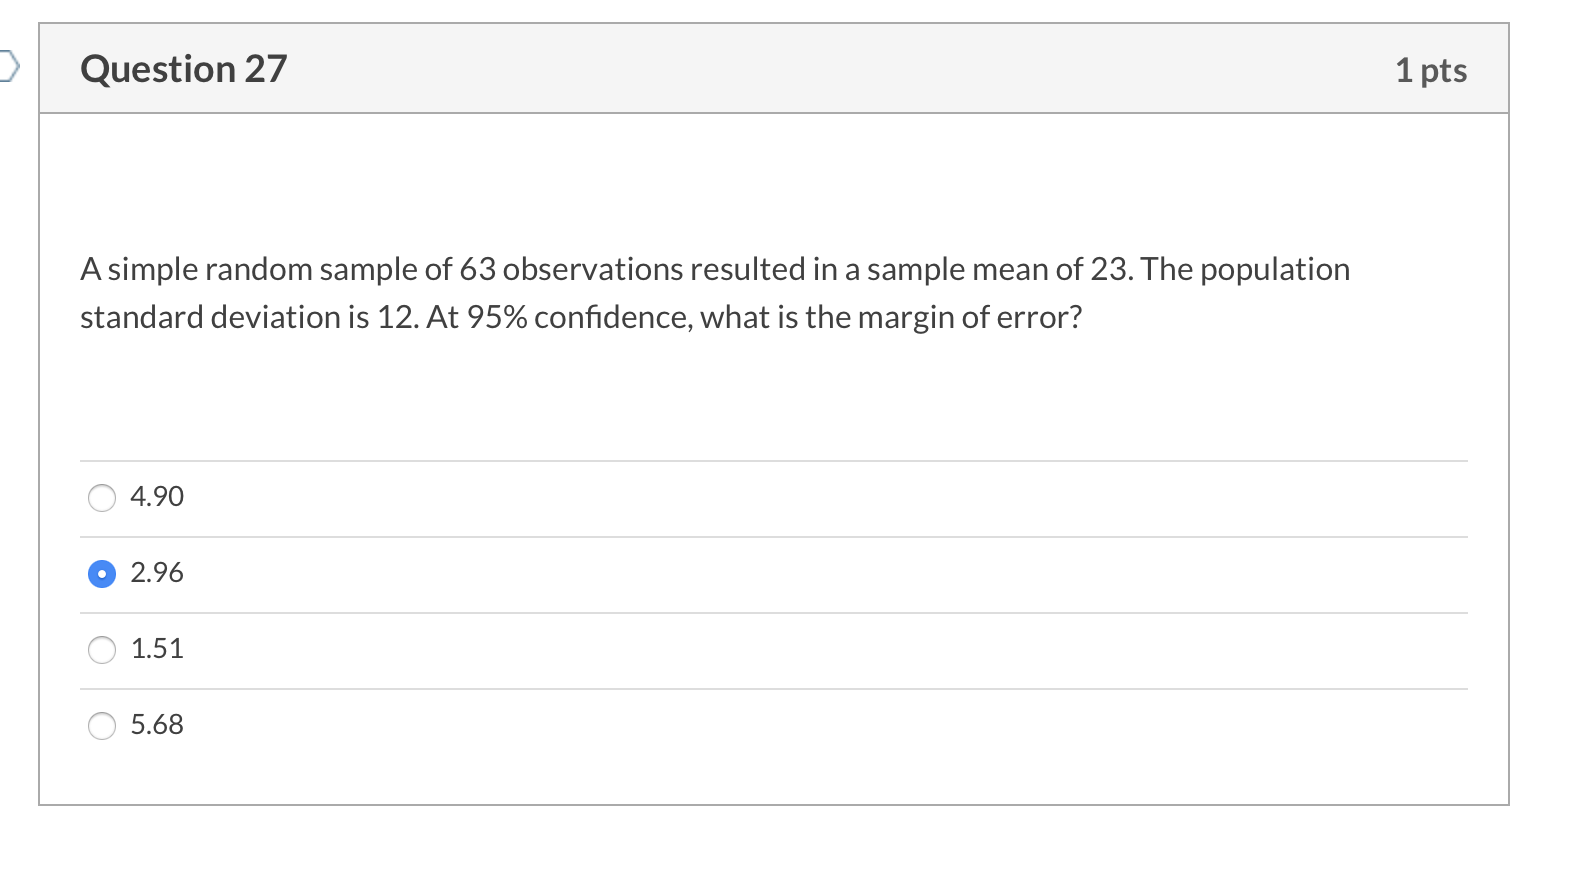Click the text label 4.90
Viewport: 1584px width, 874px height.
[x=156, y=497]
